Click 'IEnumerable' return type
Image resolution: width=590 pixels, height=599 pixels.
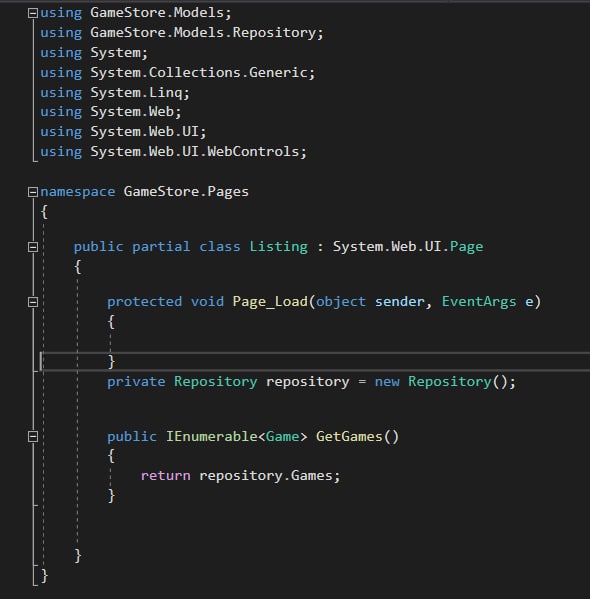coord(212,436)
